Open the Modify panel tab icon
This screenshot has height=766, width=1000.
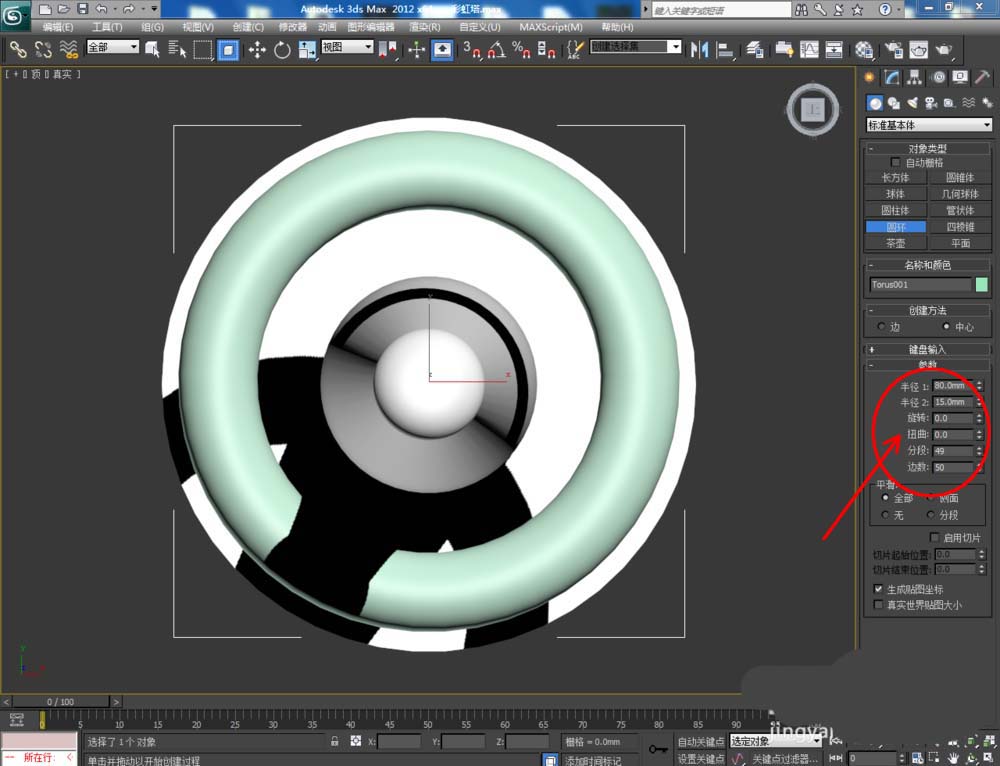[890, 77]
